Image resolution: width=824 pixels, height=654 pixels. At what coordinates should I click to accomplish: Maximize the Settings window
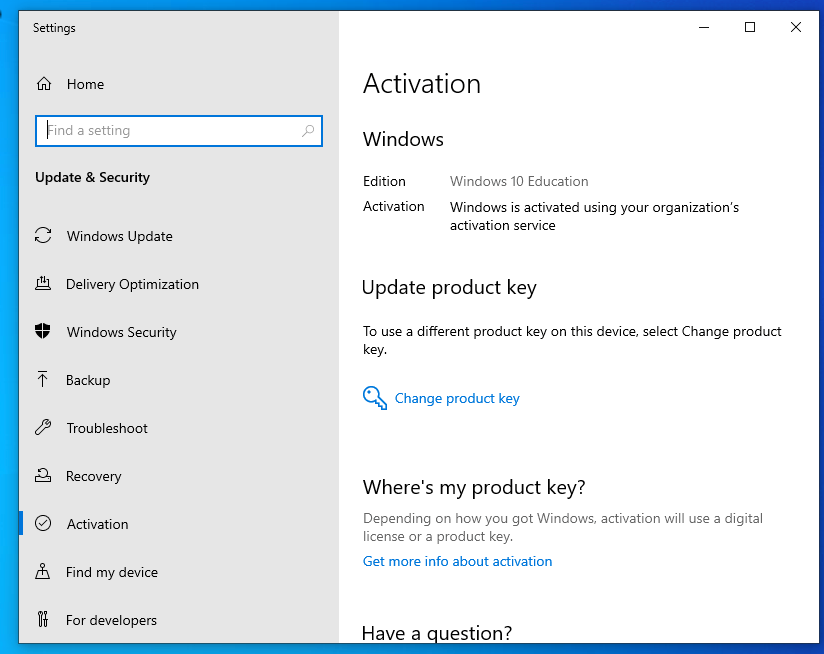pyautogui.click(x=750, y=27)
